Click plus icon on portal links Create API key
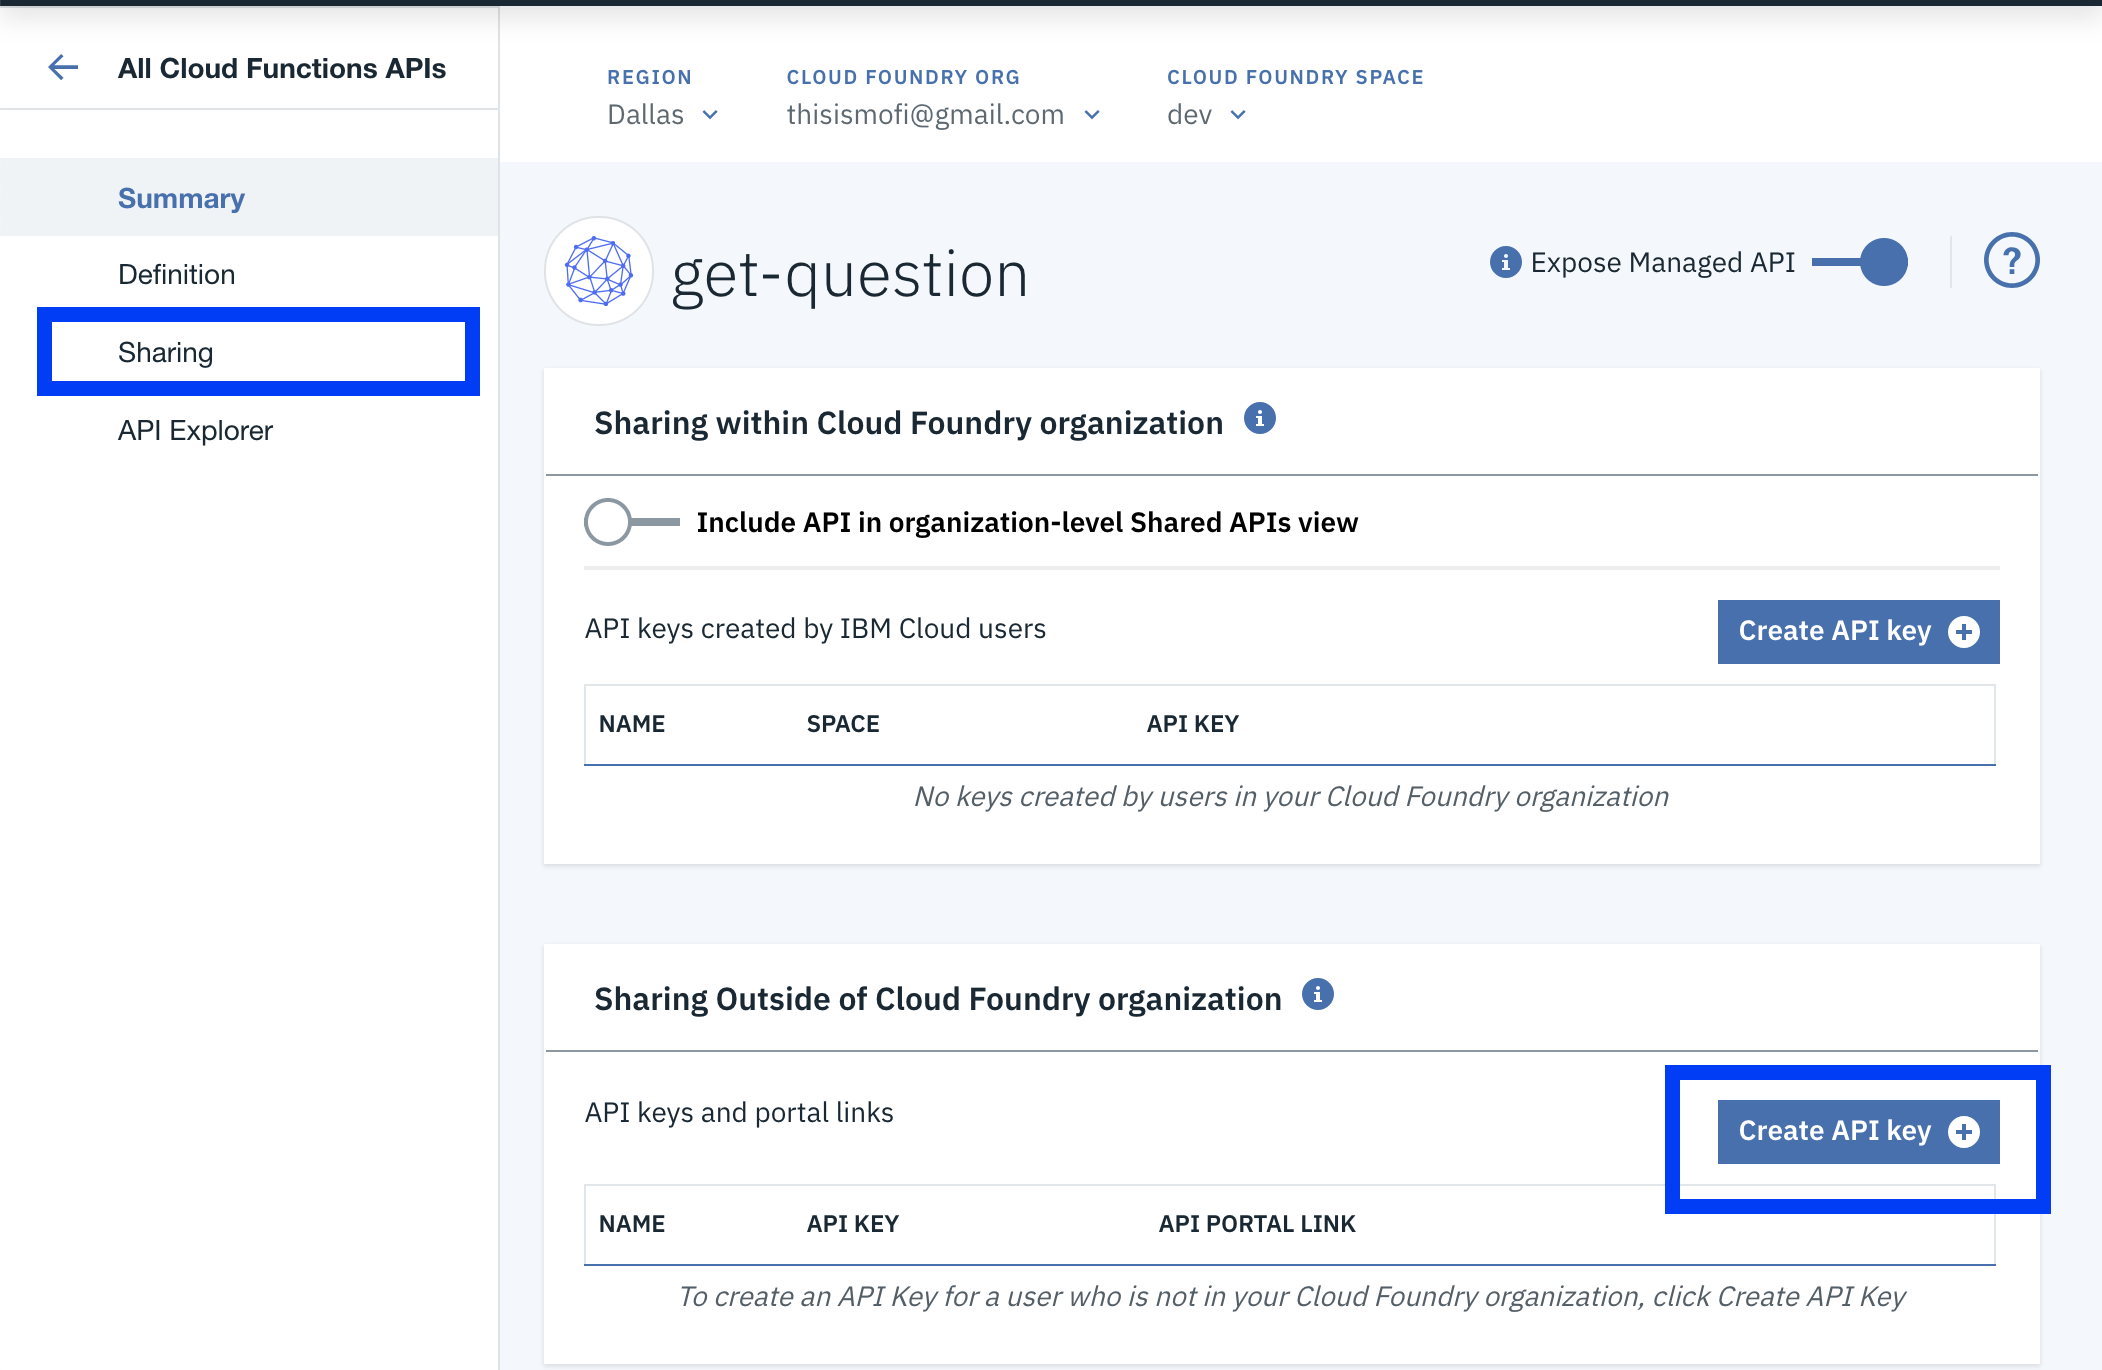The image size is (2102, 1370). click(1964, 1131)
